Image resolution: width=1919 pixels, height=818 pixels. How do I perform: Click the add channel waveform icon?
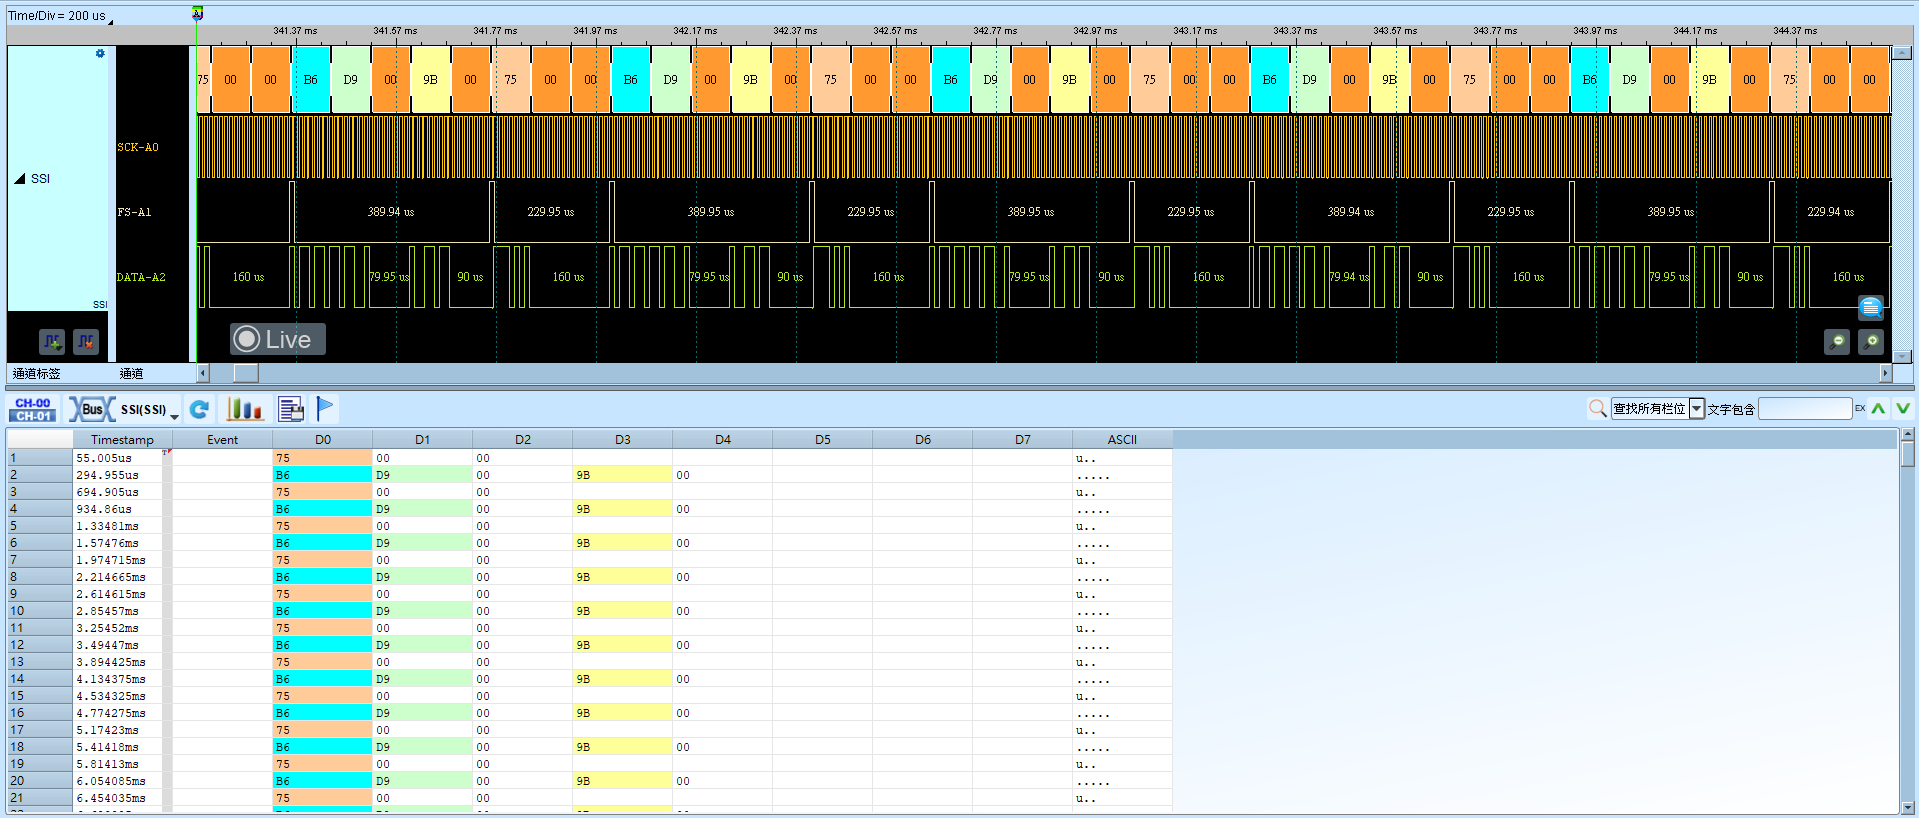point(52,342)
